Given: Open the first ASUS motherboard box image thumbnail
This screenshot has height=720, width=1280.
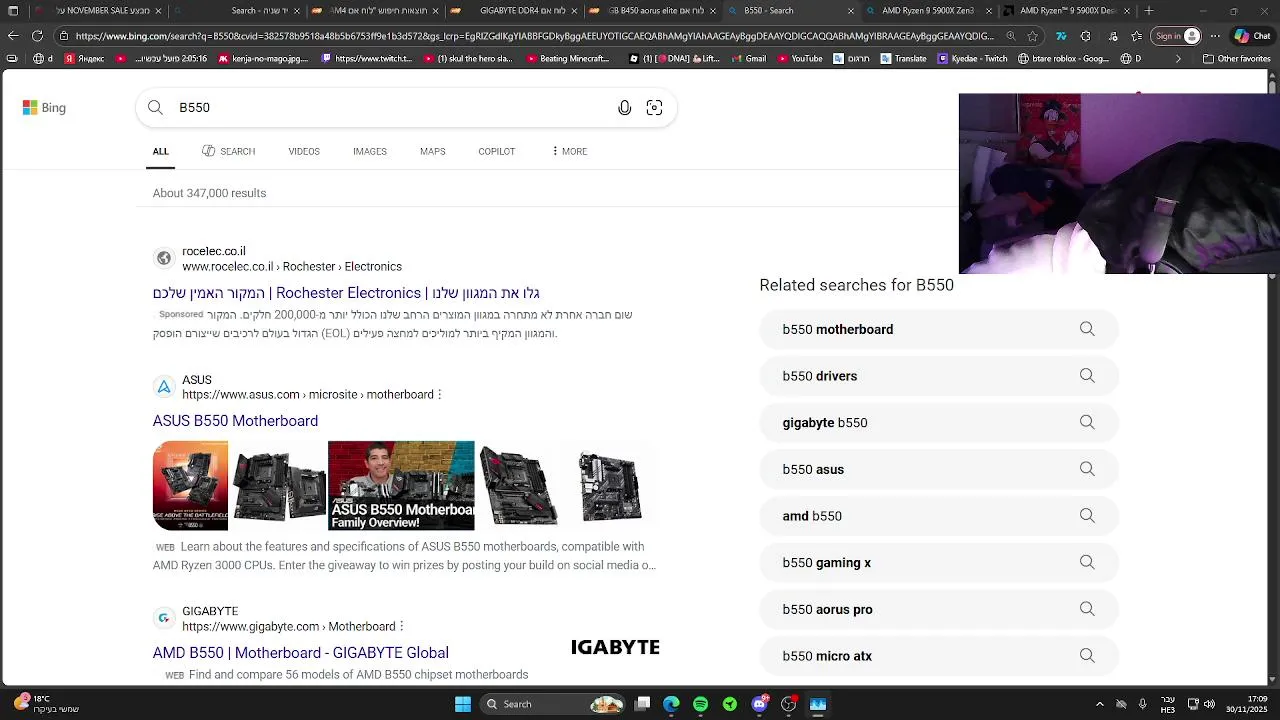Looking at the screenshot, I should coord(190,485).
